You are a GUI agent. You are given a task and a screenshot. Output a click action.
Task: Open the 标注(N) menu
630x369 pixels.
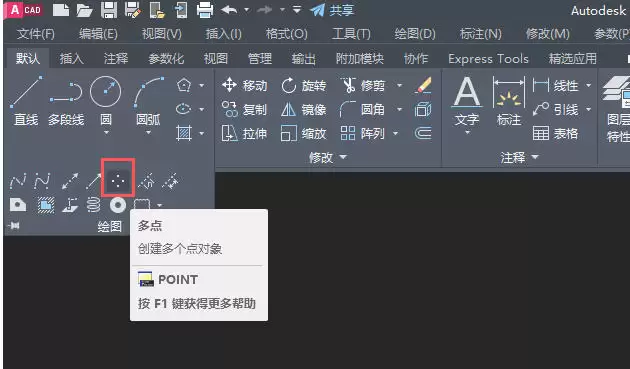point(481,34)
